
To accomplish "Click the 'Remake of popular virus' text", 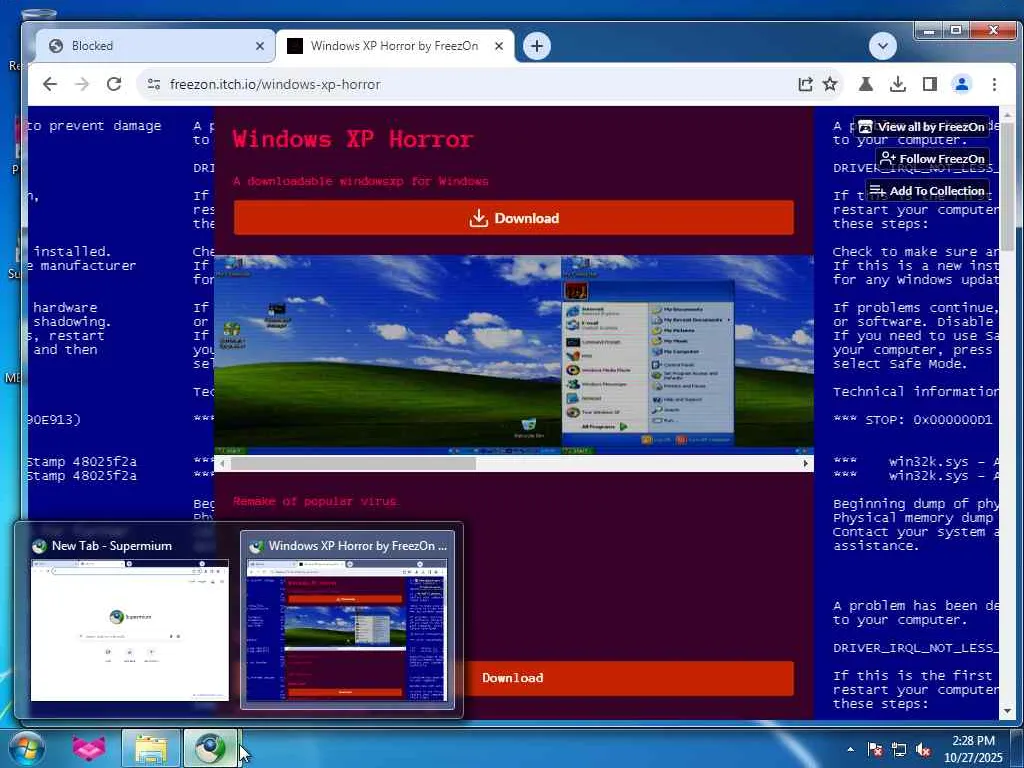I will click(x=315, y=502).
